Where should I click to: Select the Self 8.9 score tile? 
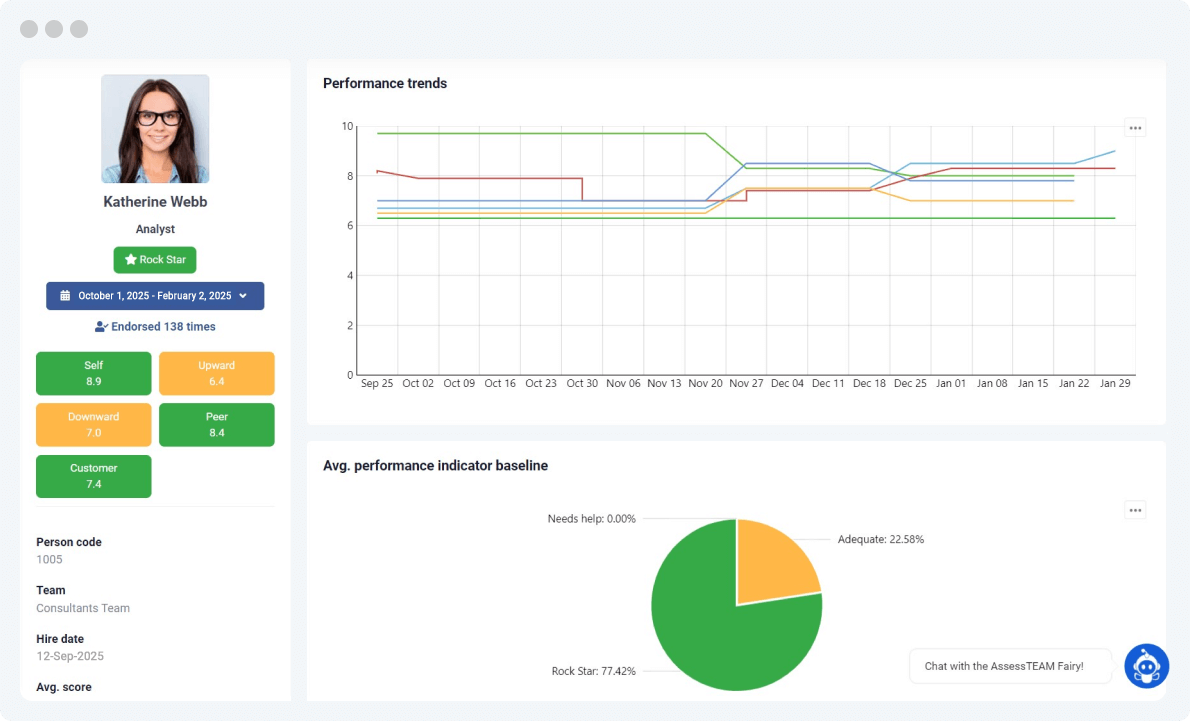coord(94,373)
